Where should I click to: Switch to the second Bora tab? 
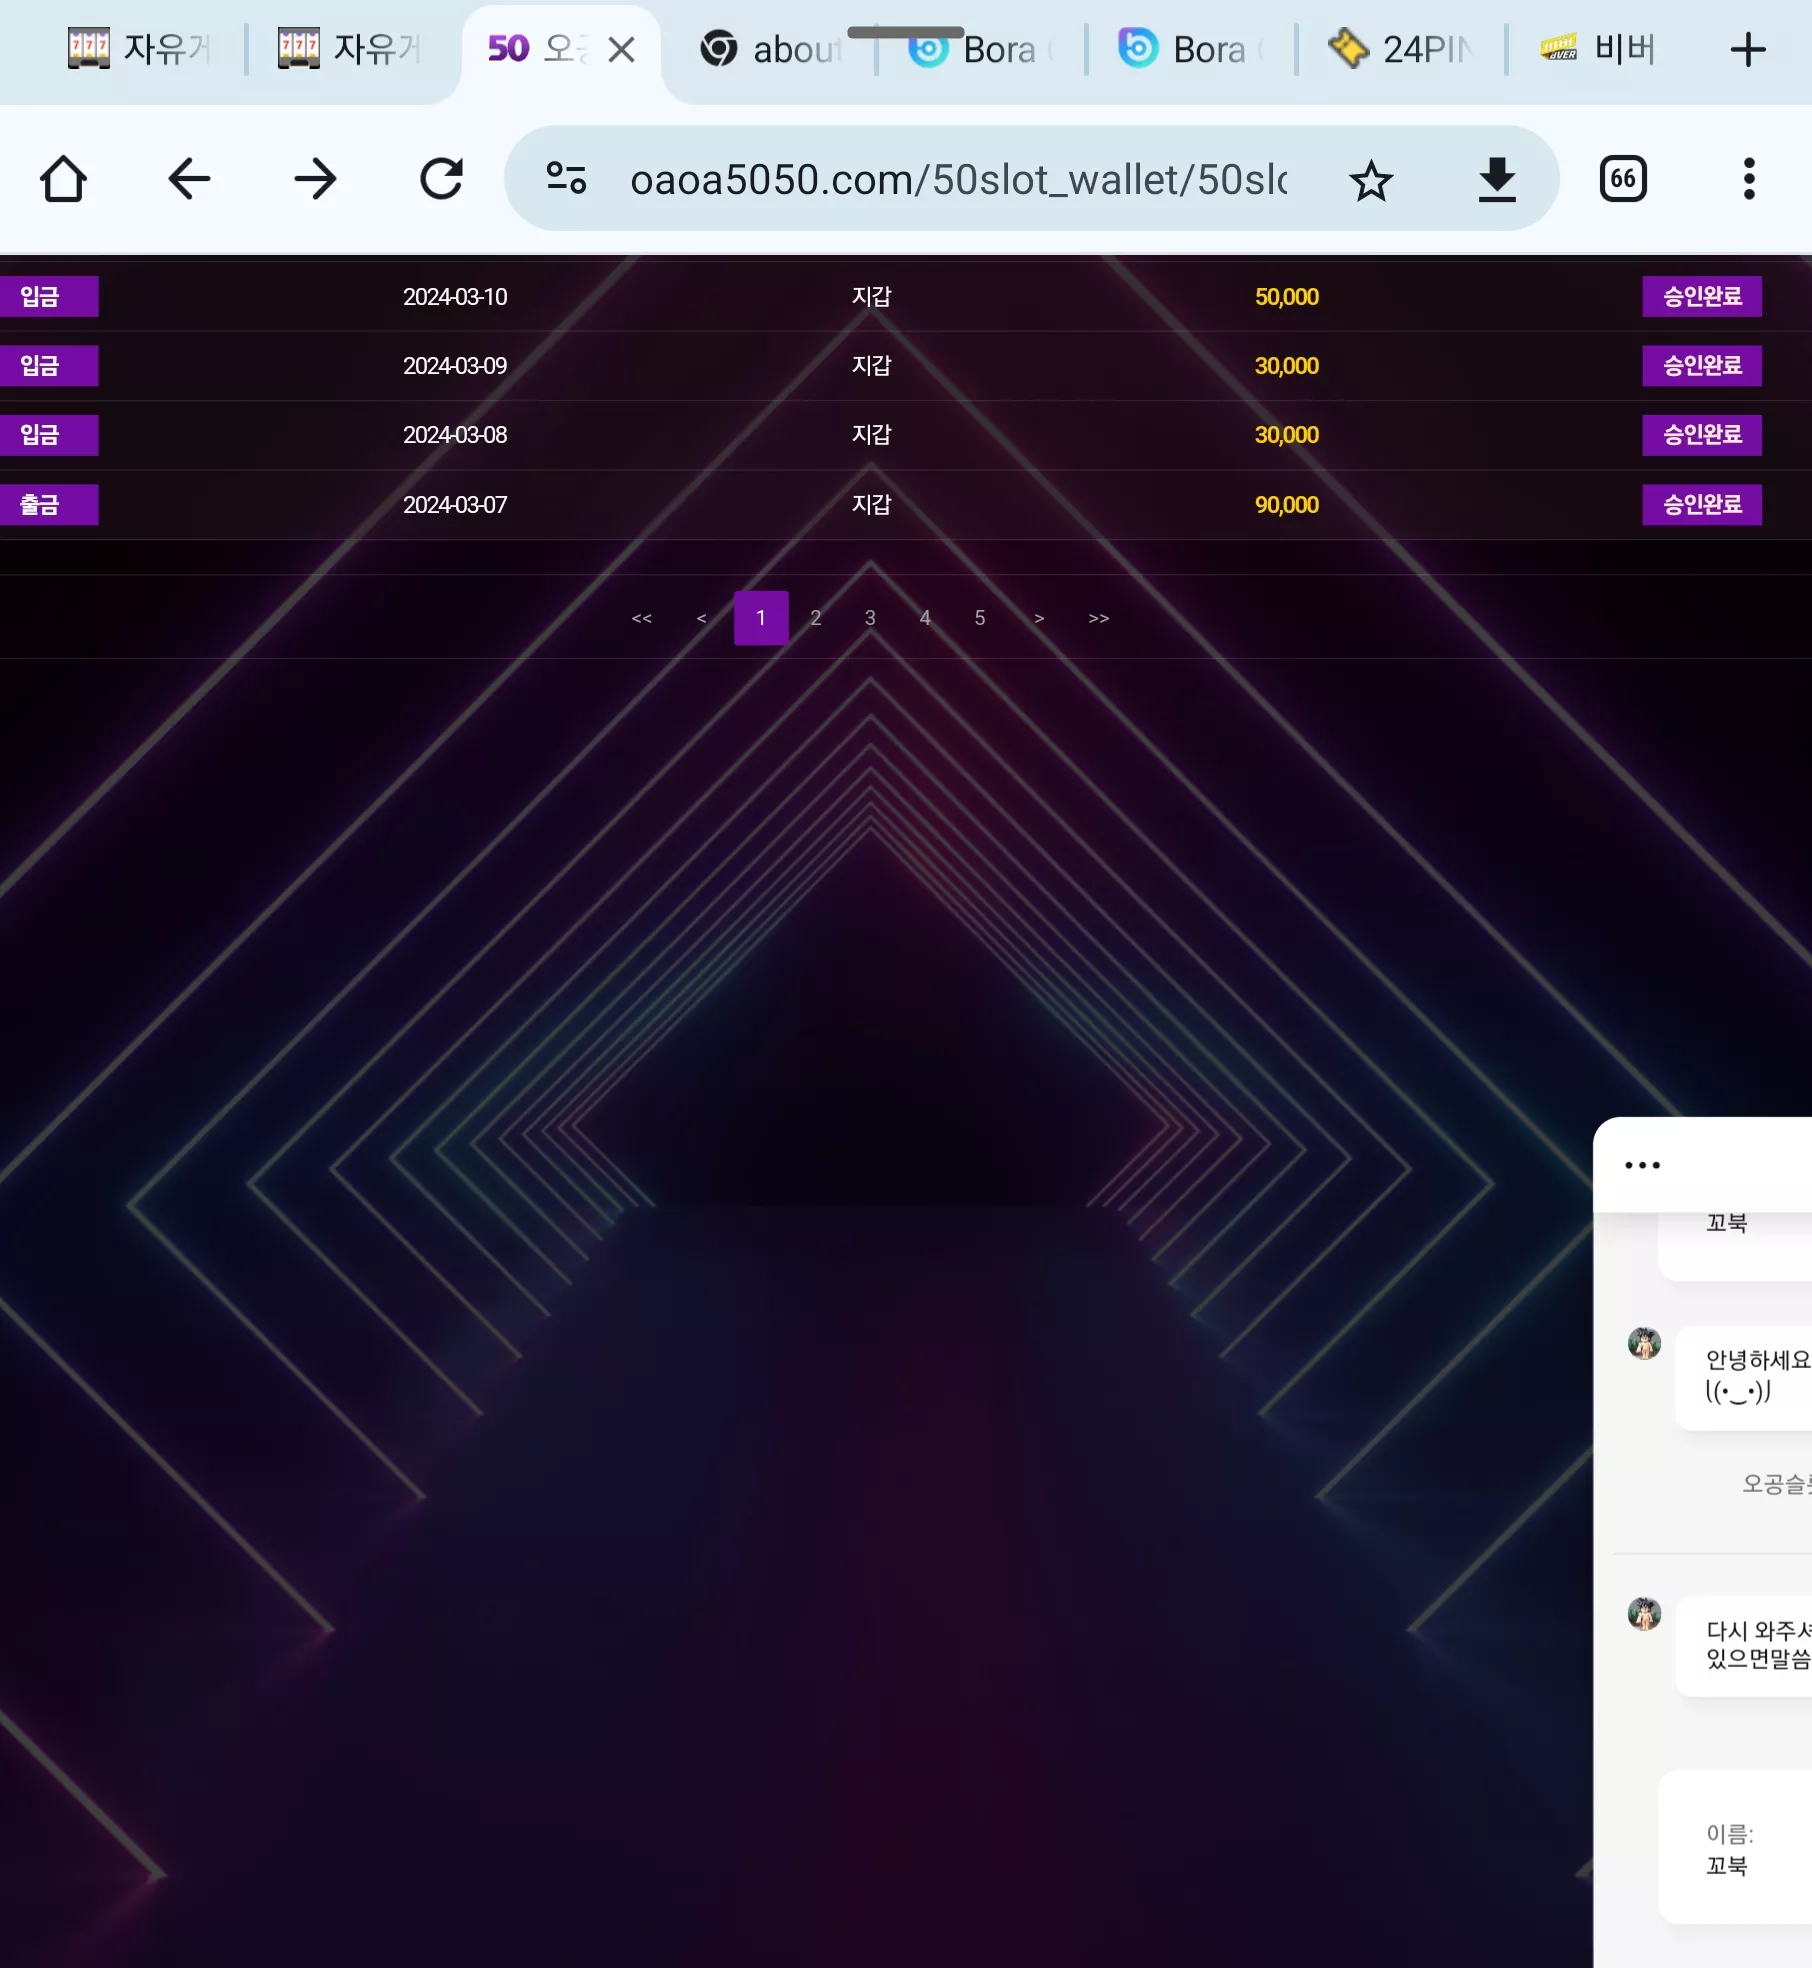1191,49
